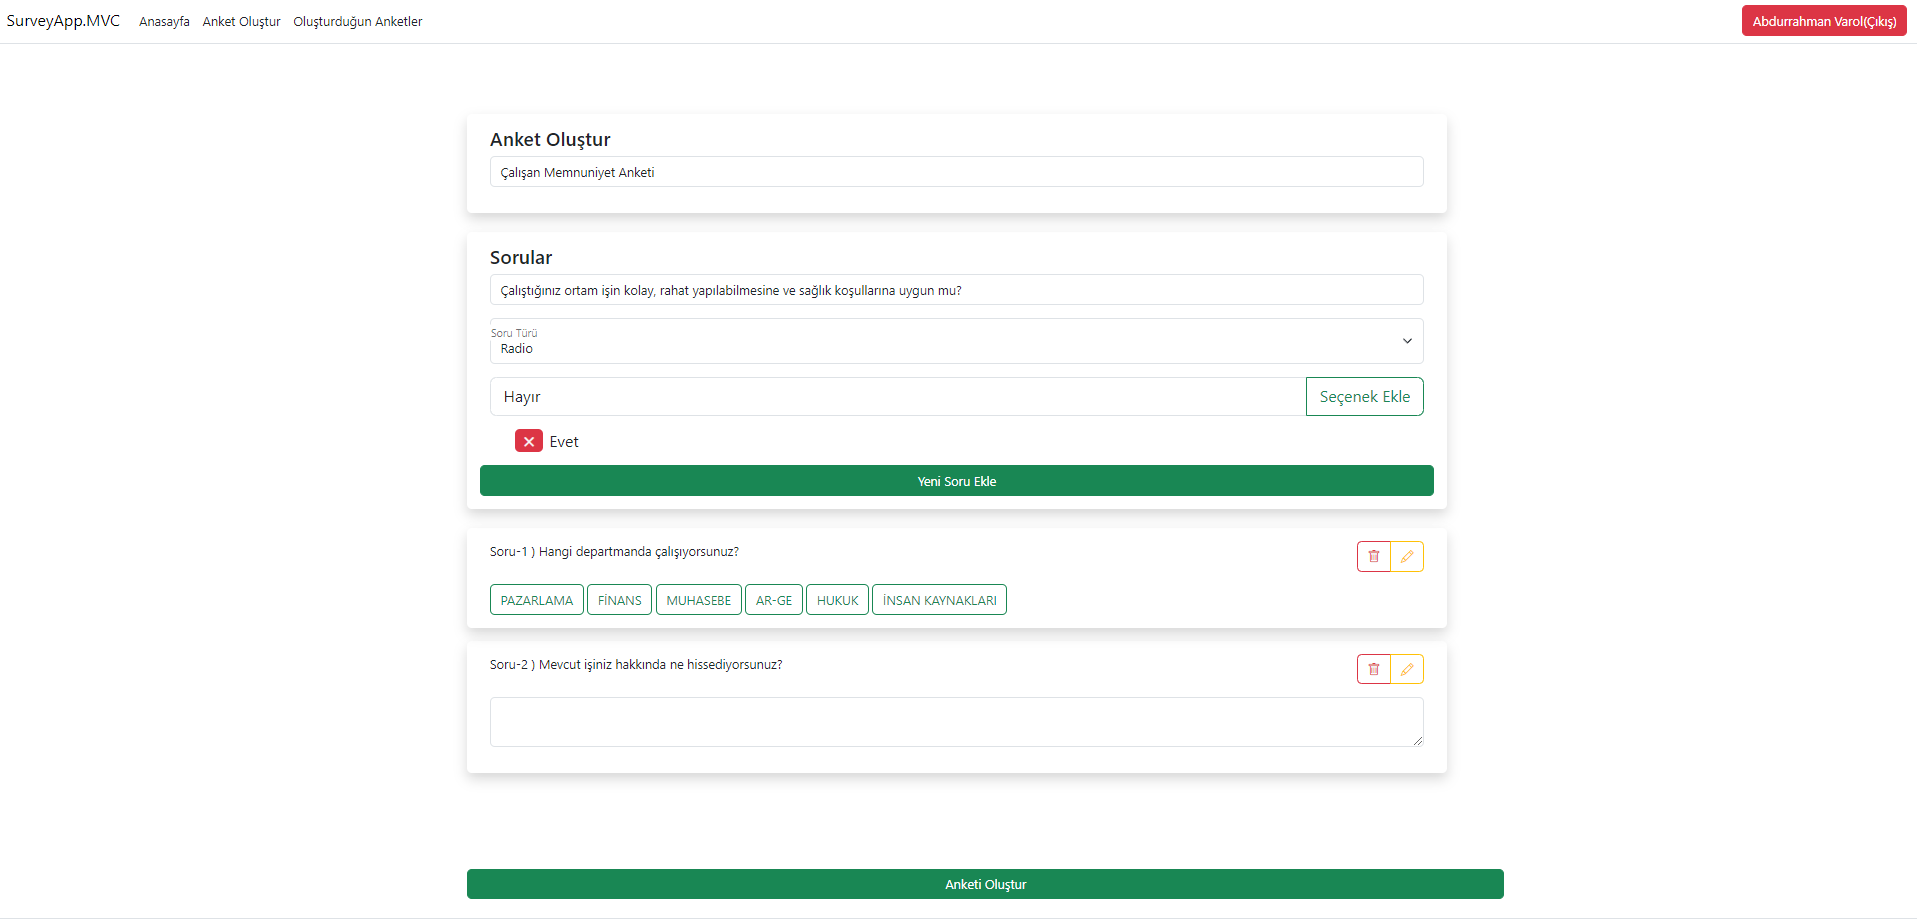The height and width of the screenshot is (920, 1917).
Task: Choose the FİNANS option in Soru-1
Action: click(x=619, y=599)
